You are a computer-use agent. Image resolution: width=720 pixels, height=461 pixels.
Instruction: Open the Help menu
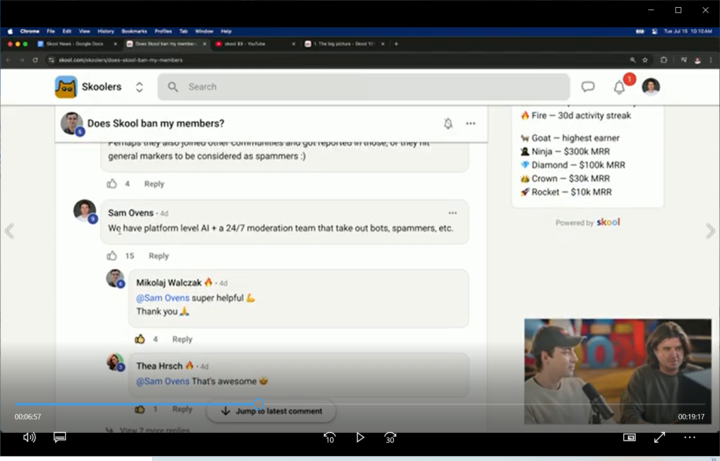[x=226, y=31]
